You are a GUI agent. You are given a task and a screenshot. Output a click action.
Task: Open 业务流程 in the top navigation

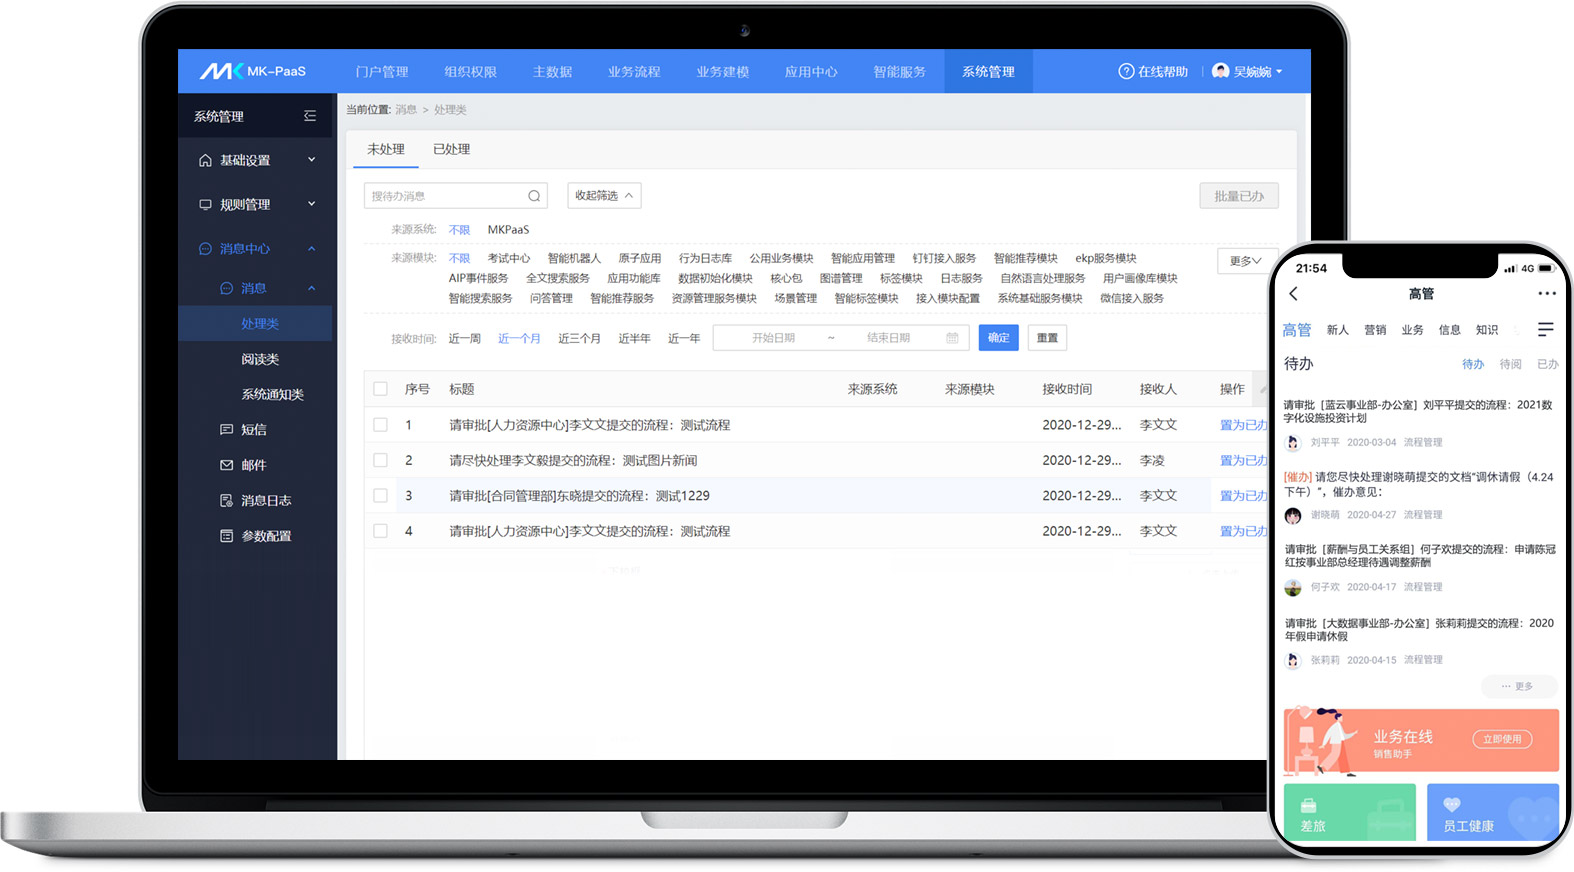pos(634,72)
